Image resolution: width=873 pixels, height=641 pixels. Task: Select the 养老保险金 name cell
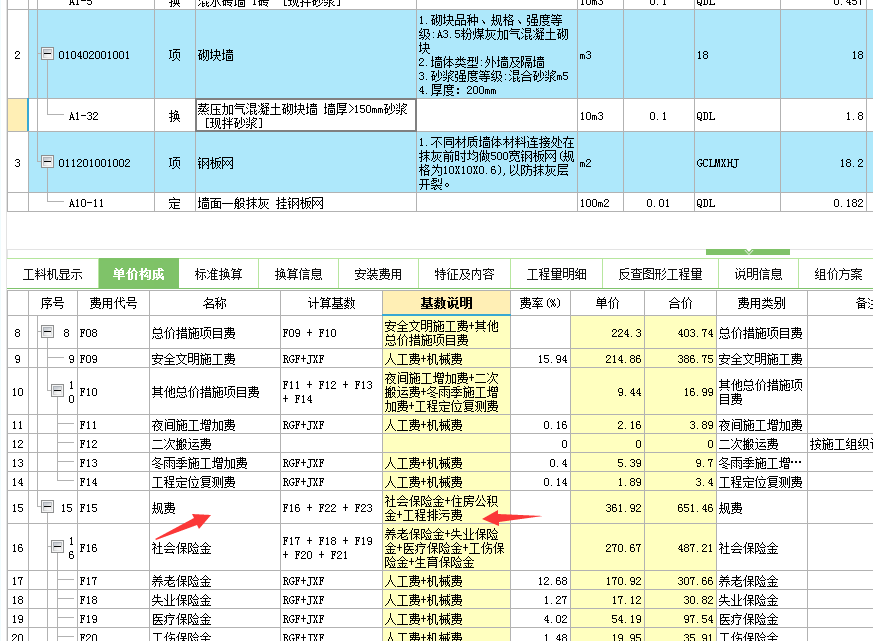pyautogui.click(x=215, y=581)
